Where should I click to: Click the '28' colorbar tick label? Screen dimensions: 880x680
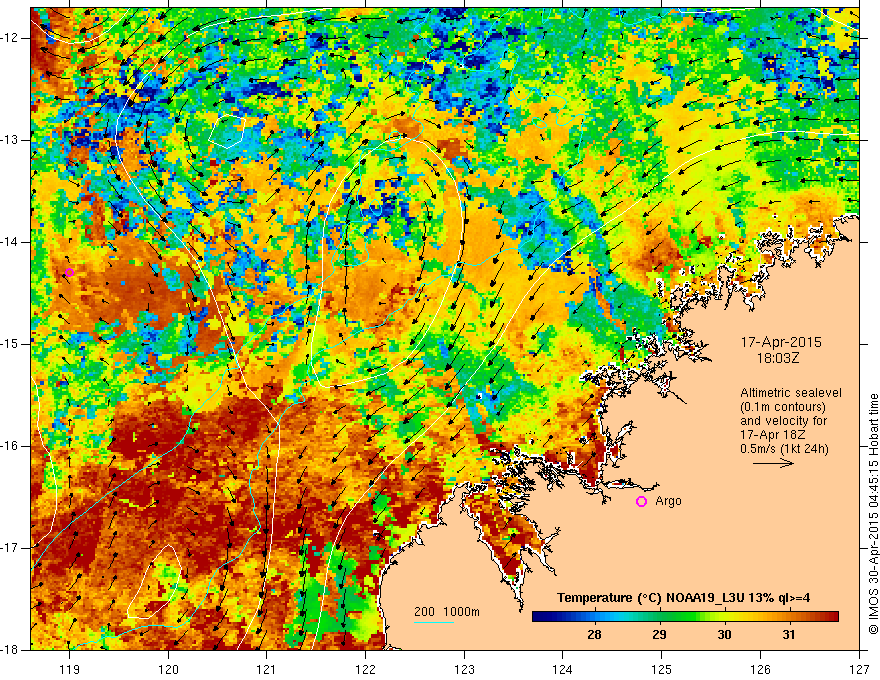(x=594, y=635)
